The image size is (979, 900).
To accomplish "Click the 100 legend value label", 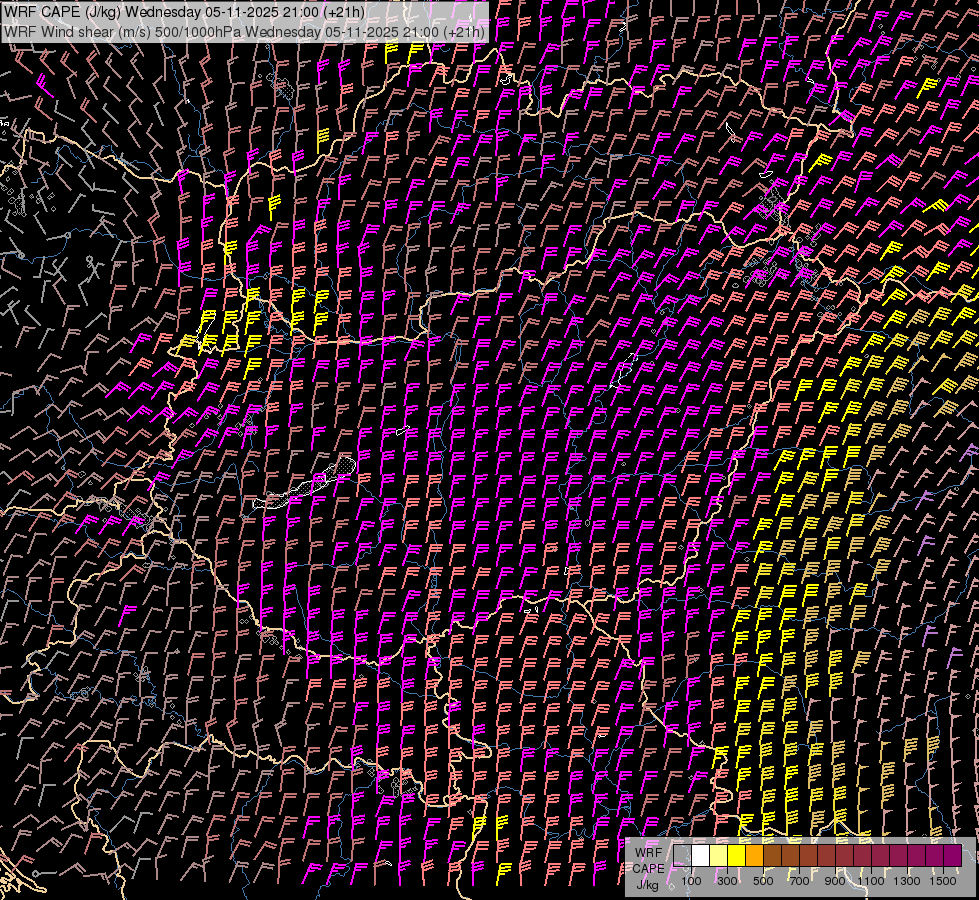I will 691,882.
